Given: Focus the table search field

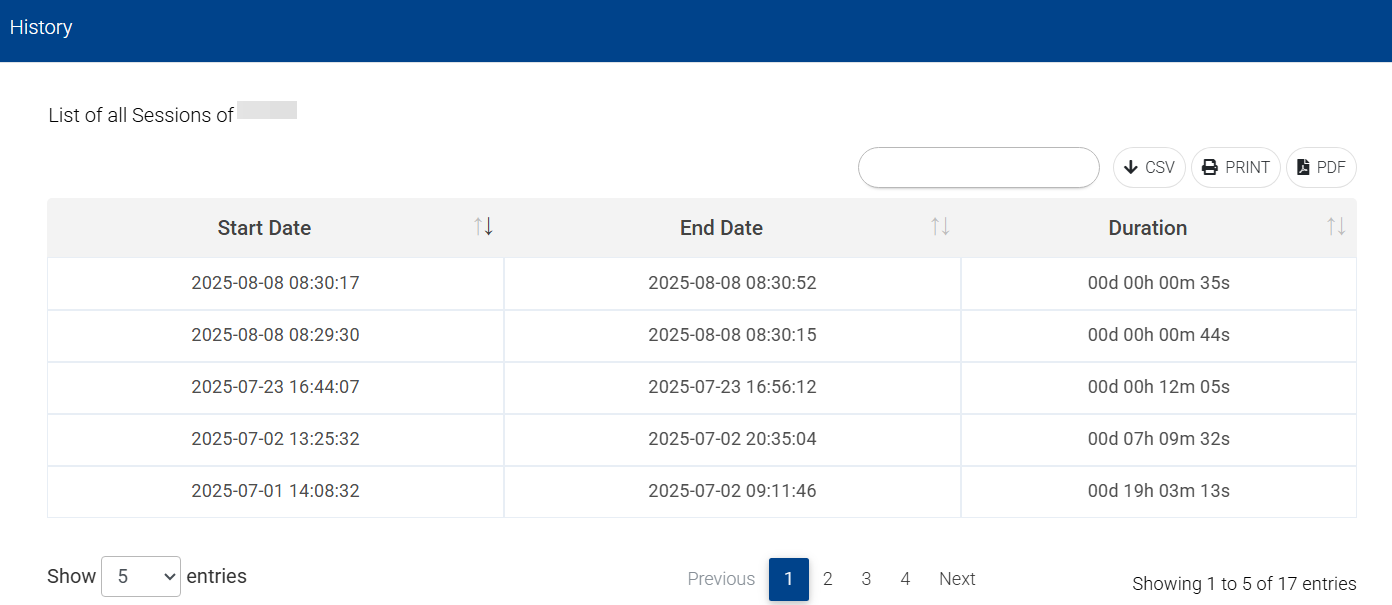Looking at the screenshot, I should coord(979,167).
